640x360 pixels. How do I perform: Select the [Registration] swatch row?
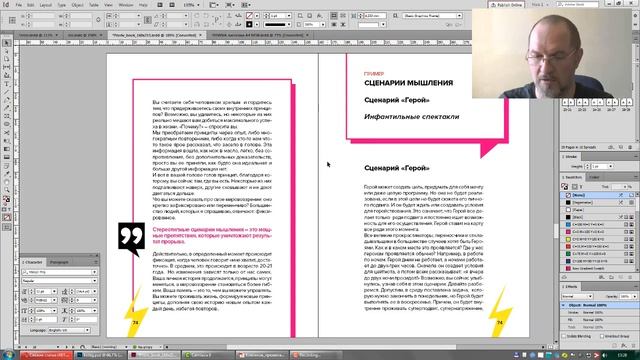[598, 202]
